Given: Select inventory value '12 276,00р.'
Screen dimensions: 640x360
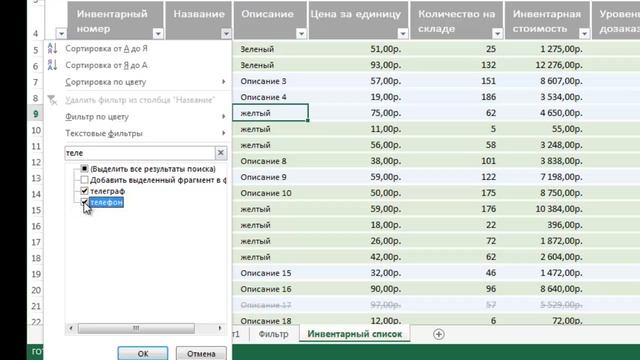Looking at the screenshot, I should [547, 65].
